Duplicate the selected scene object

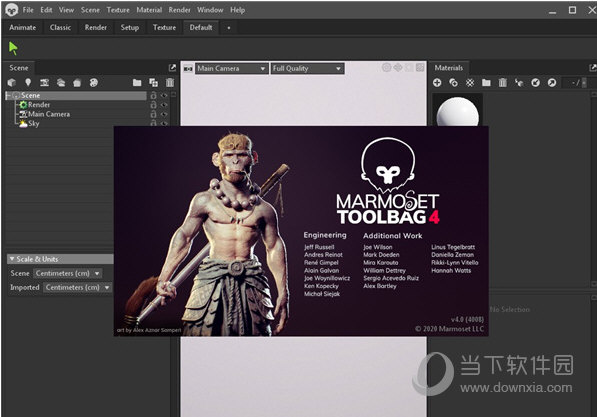(153, 83)
